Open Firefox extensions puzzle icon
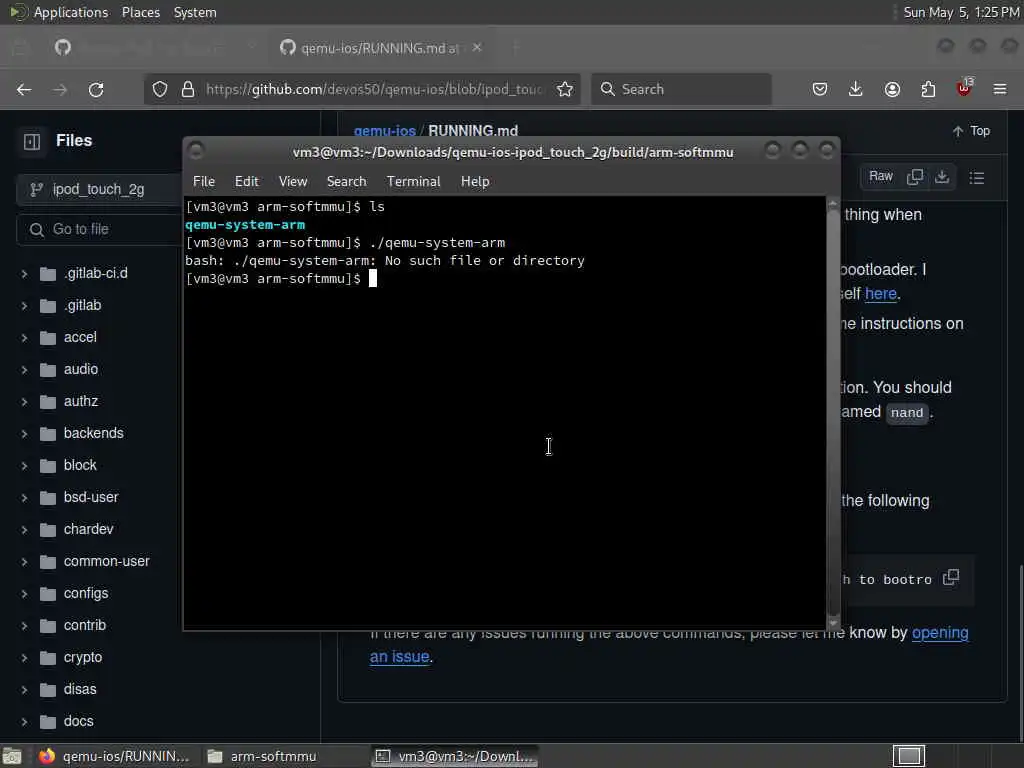1024x768 pixels. [x=928, y=89]
